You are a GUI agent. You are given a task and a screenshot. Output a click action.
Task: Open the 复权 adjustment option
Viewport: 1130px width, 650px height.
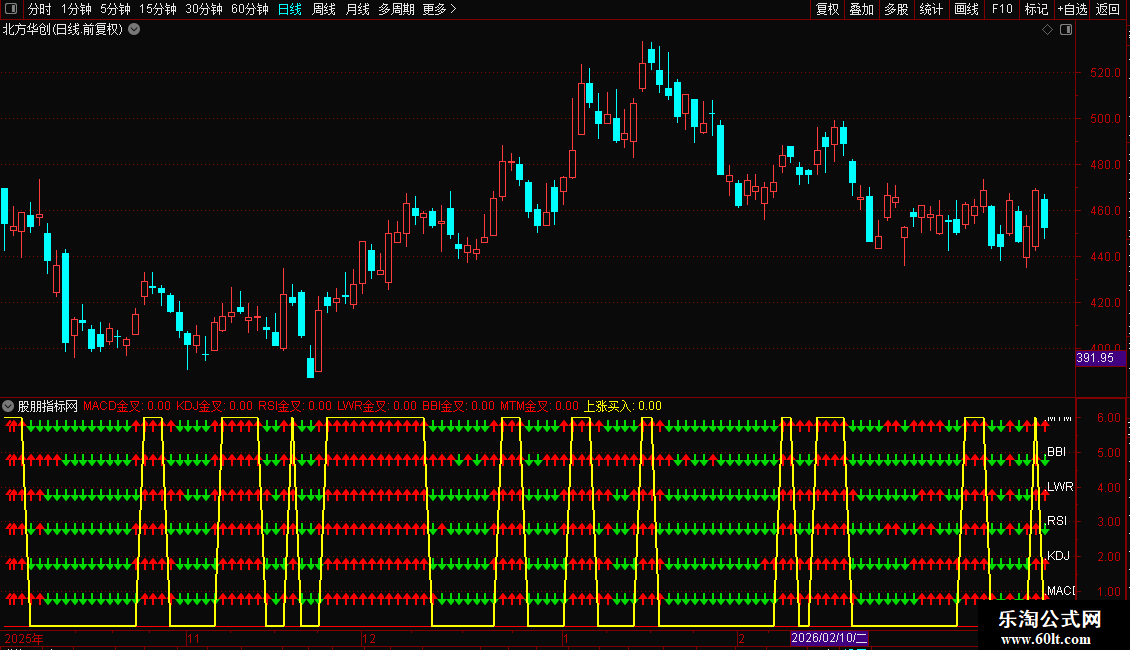tap(827, 9)
